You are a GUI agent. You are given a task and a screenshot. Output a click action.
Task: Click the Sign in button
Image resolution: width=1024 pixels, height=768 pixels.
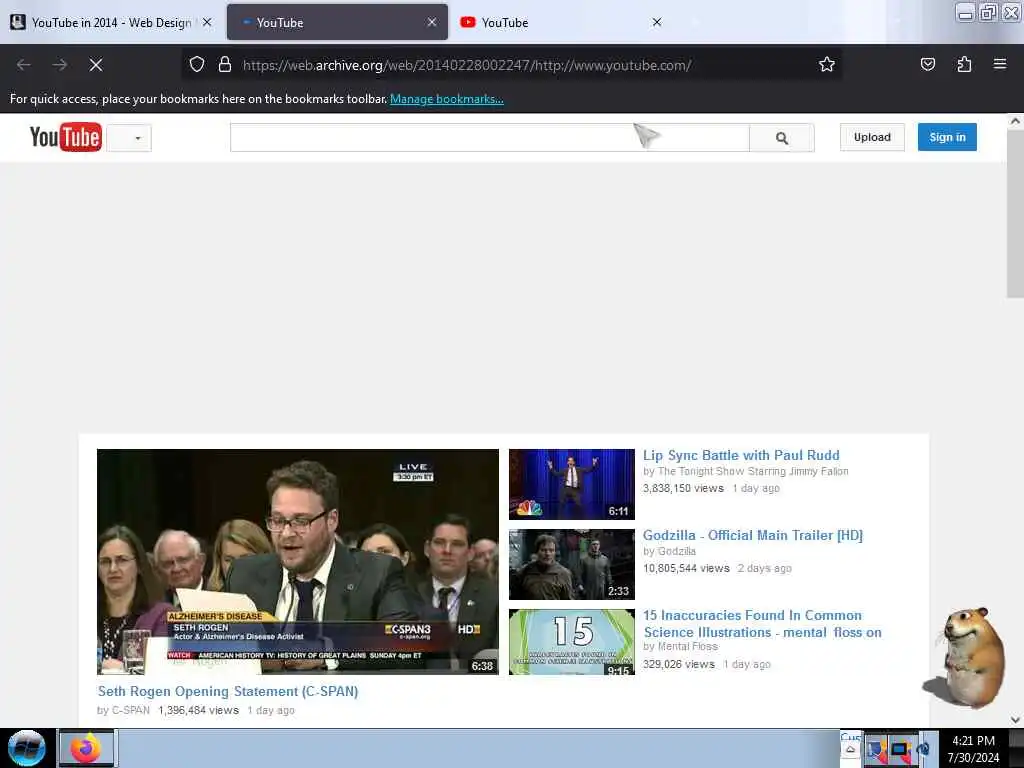(947, 137)
